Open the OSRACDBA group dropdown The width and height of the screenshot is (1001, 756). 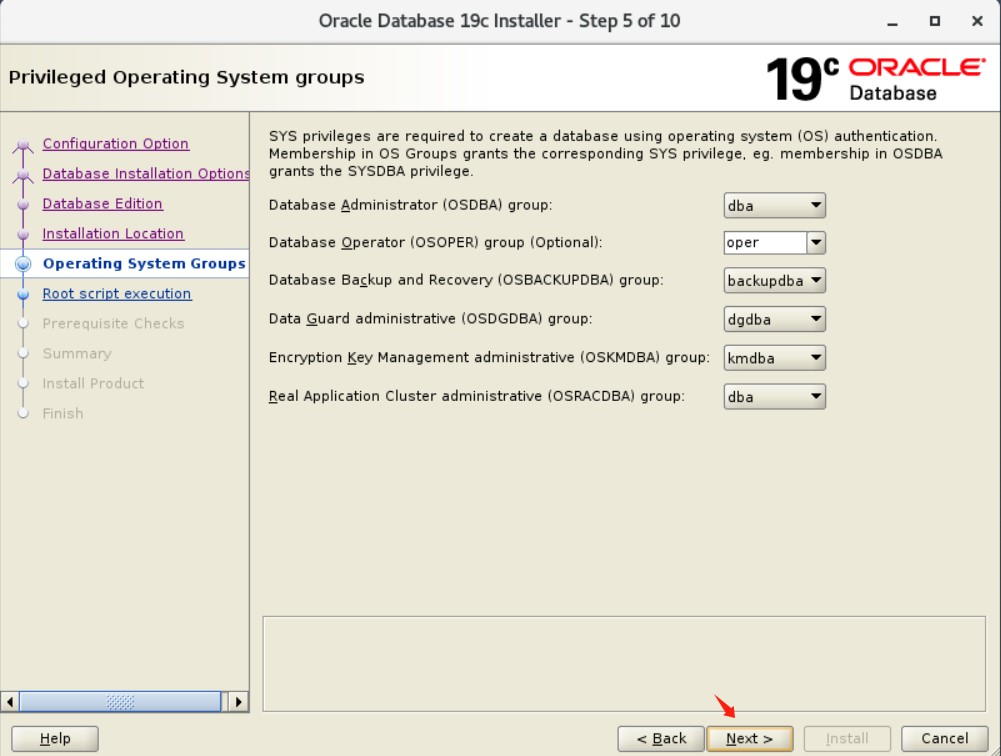click(774, 397)
